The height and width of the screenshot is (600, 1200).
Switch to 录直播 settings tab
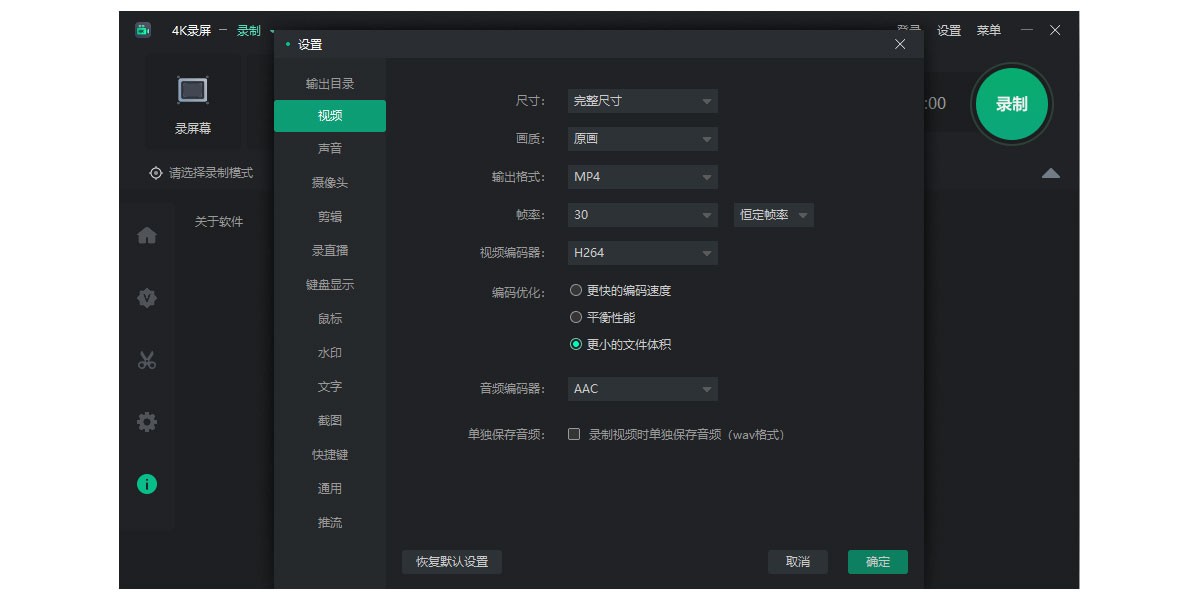(x=330, y=251)
